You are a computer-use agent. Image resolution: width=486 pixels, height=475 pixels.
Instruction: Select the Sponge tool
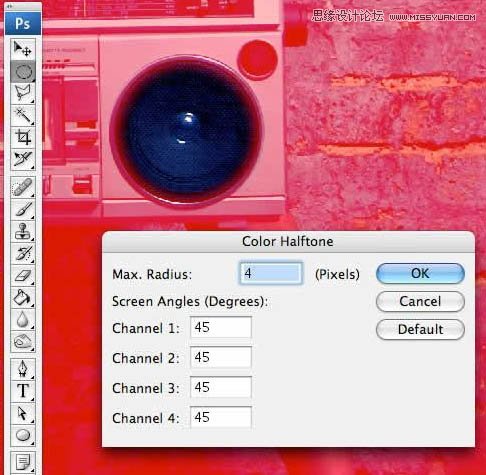(x=23, y=341)
